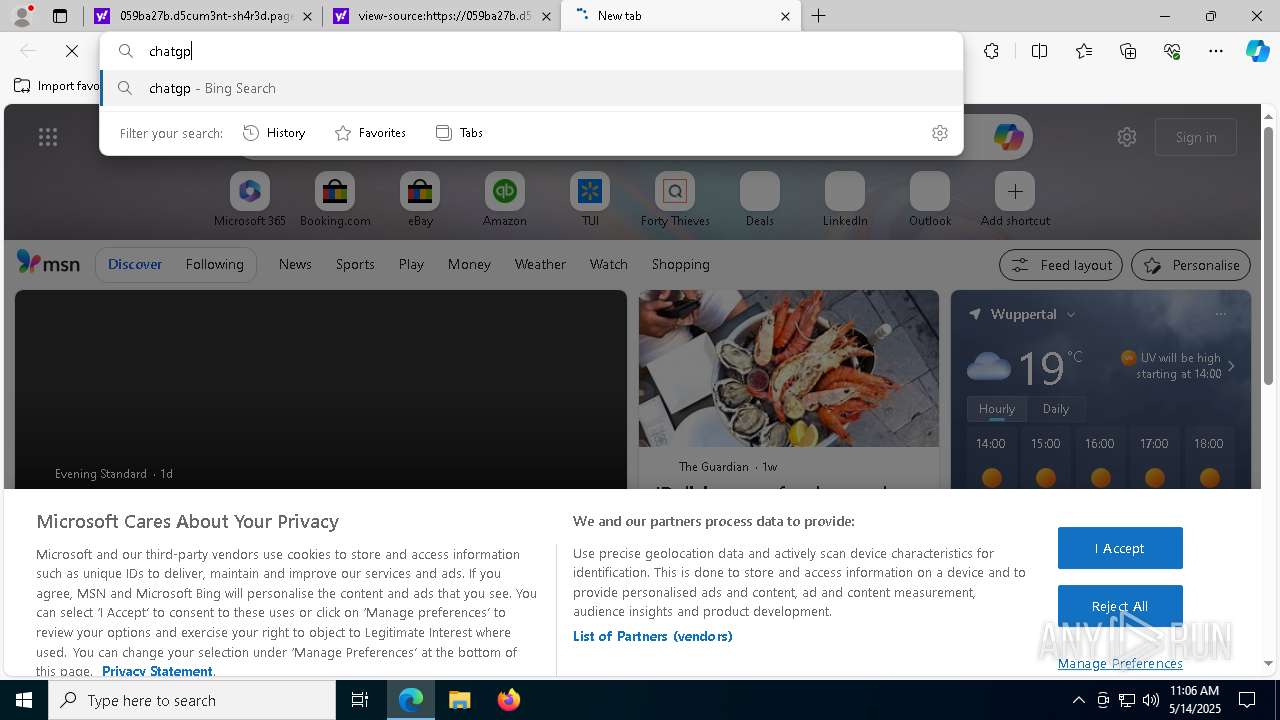Open the Forty Thieves shortcut
1280x720 pixels.
coord(675,200)
